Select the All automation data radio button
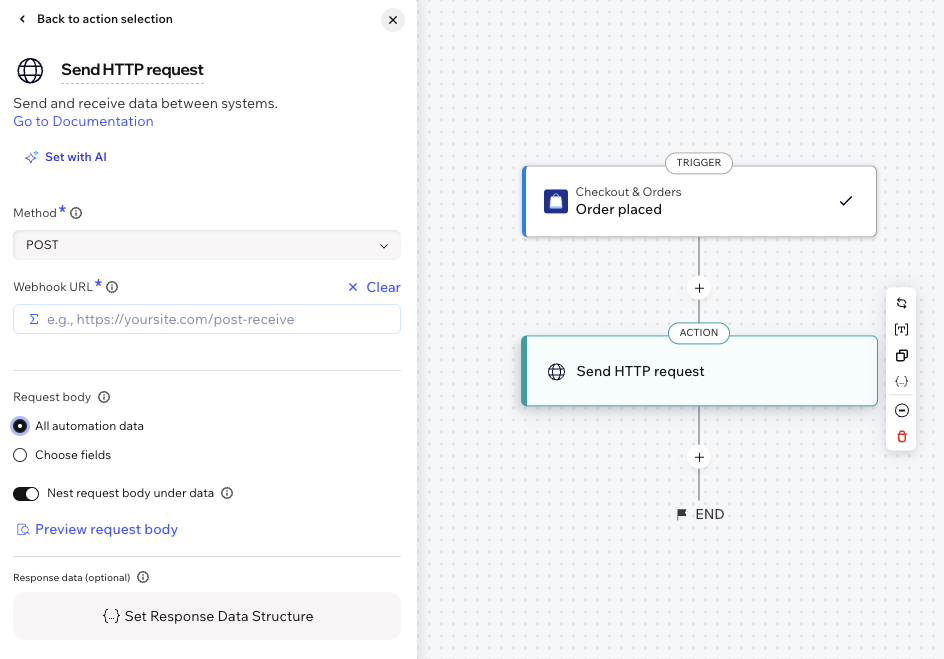 [x=20, y=426]
